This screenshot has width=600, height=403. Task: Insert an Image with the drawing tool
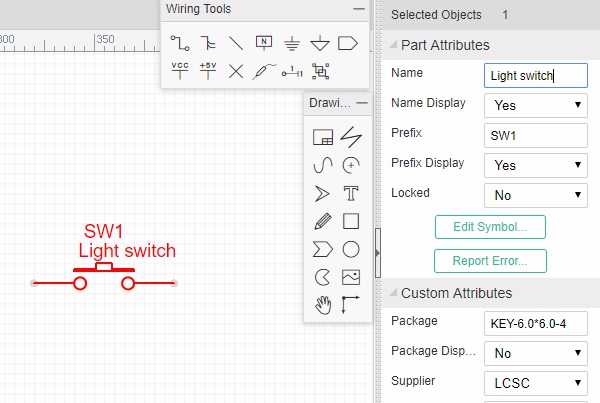coord(351,277)
